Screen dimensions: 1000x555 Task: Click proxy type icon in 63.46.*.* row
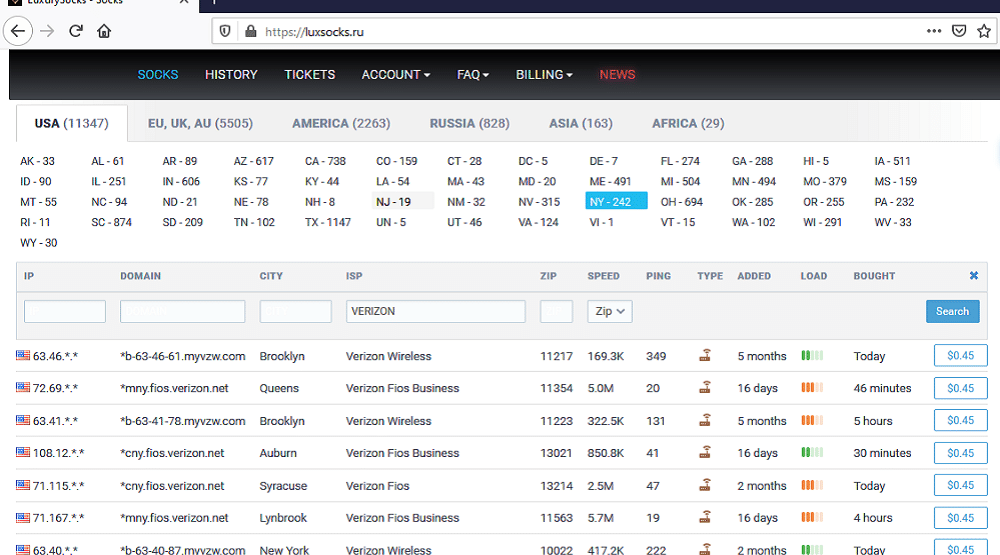[705, 355]
